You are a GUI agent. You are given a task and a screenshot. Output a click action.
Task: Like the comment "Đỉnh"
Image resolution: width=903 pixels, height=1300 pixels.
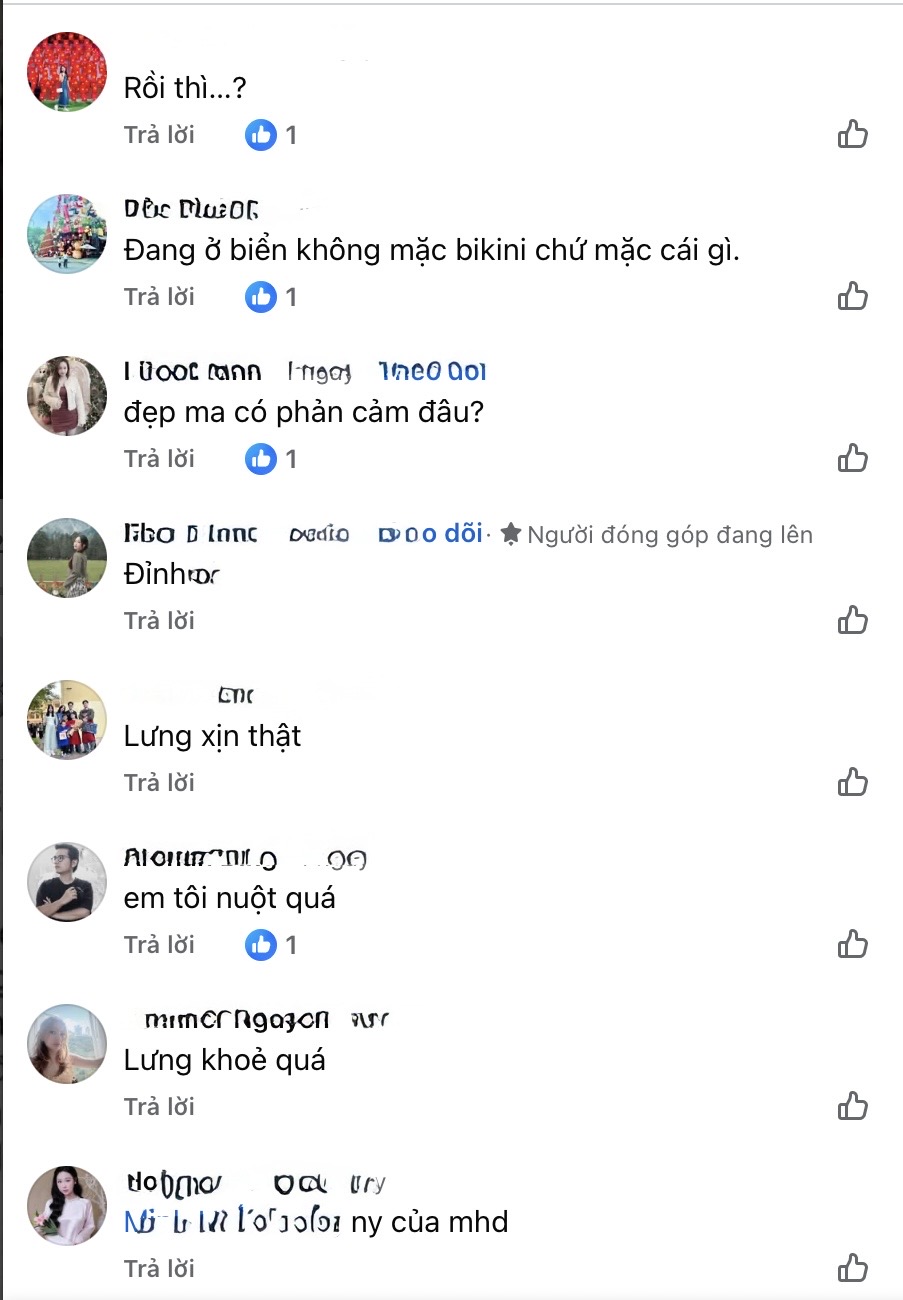[x=853, y=619]
